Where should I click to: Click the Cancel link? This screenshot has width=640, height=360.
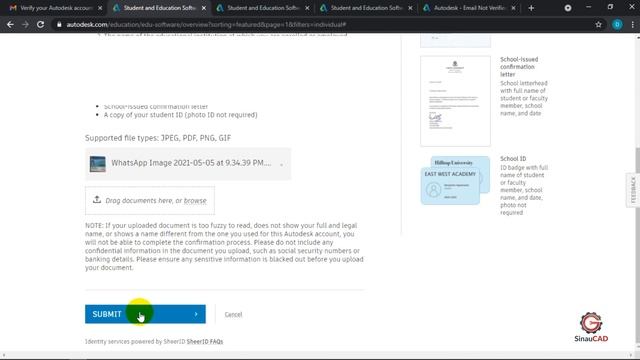(233, 314)
